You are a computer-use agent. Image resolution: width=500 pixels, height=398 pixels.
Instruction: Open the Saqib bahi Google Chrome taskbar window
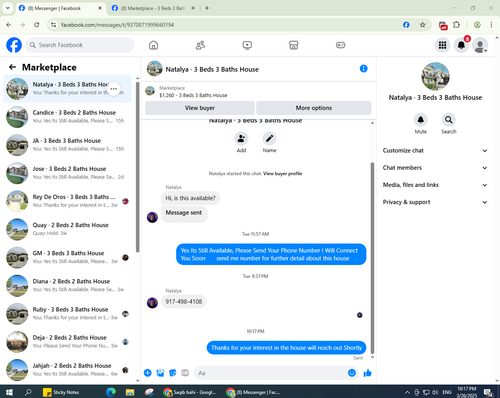[x=190, y=392]
